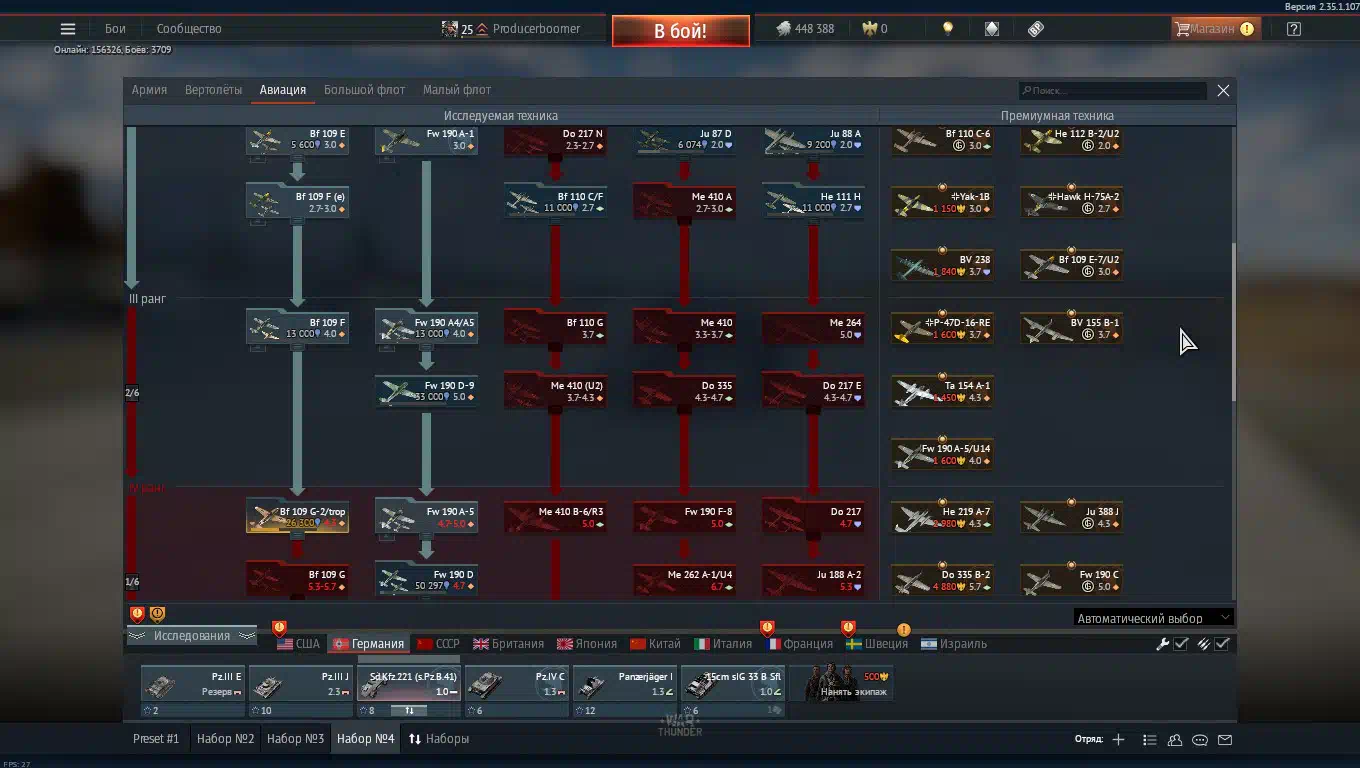1360x768 pixels.
Task: Select the Pz.IV C crew slot
Action: pyautogui.click(x=517, y=692)
